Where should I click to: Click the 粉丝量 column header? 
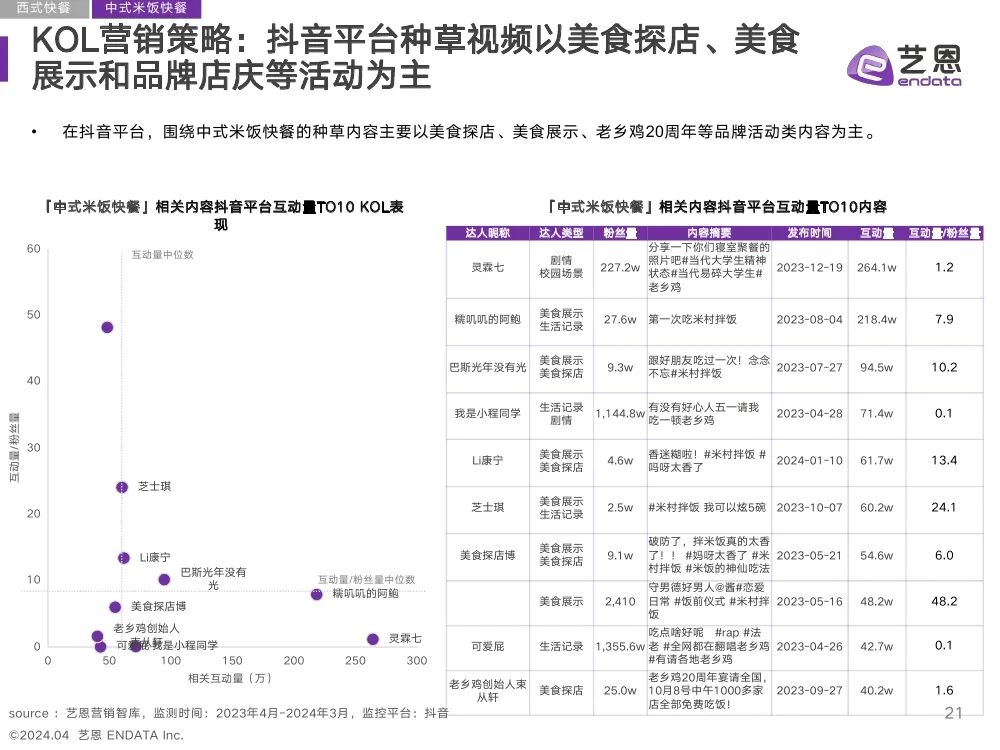(620, 233)
